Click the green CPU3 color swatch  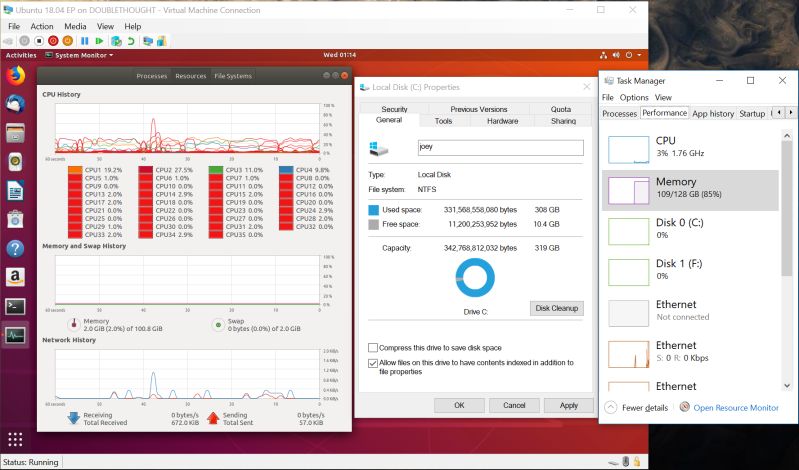point(216,170)
